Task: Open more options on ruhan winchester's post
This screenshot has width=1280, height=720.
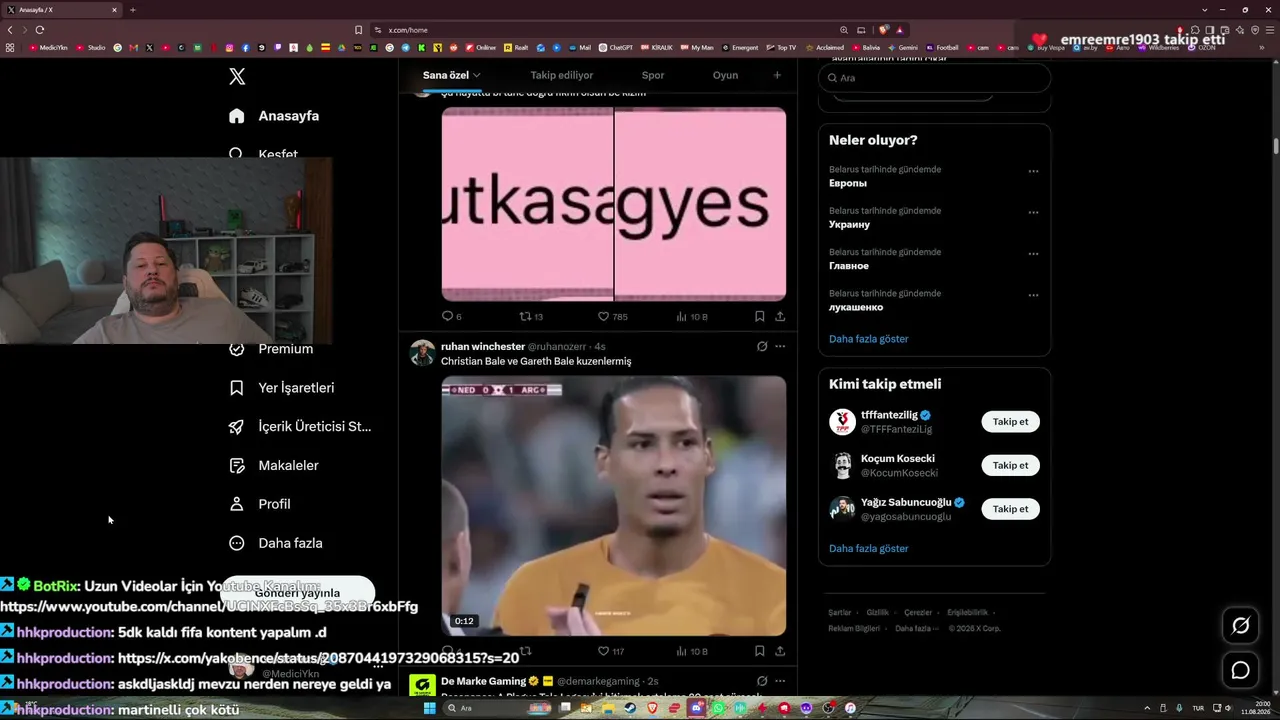Action: 780,346
